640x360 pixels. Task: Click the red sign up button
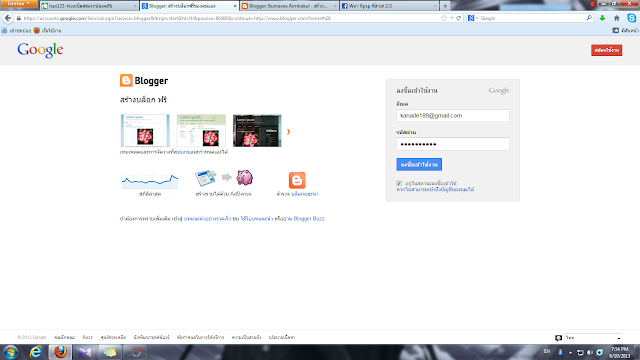tap(607, 50)
